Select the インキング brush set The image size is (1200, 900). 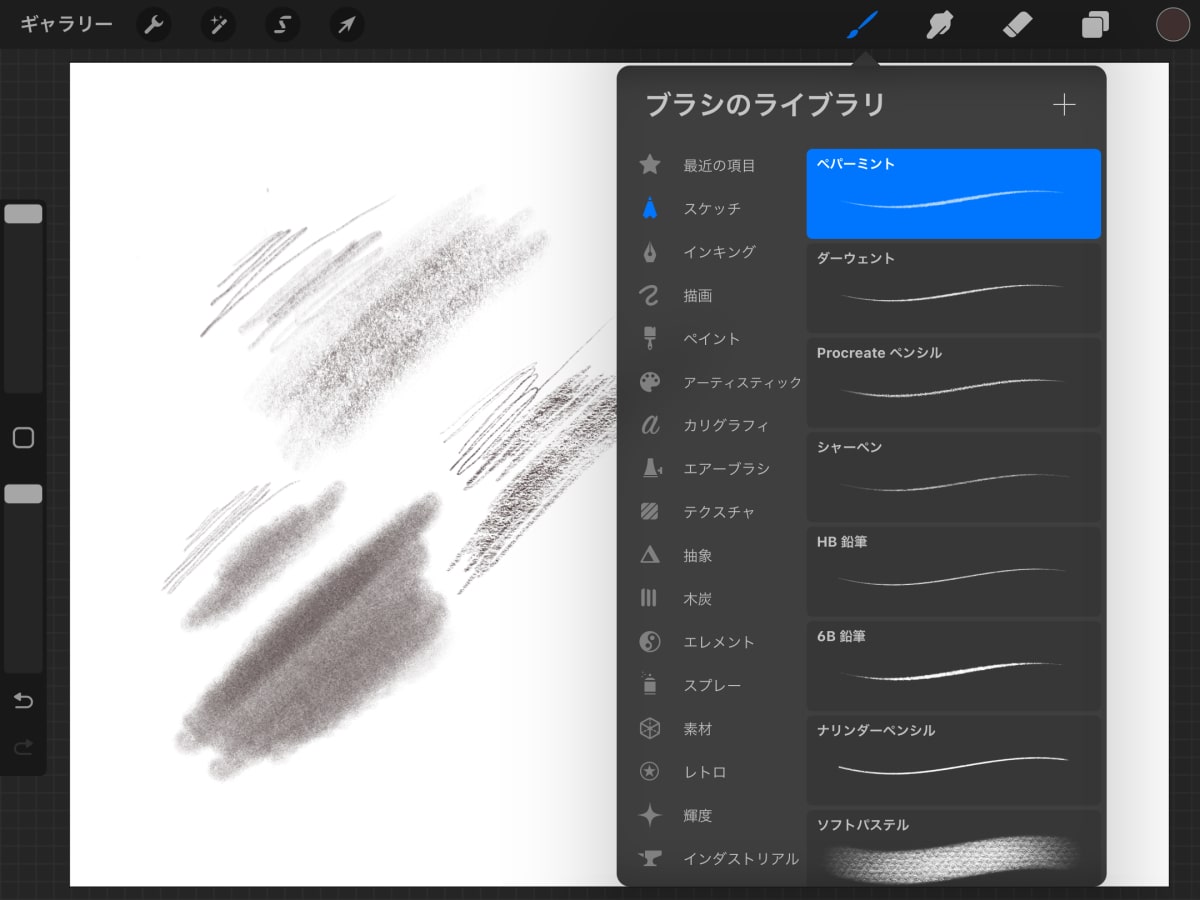pyautogui.click(x=720, y=252)
